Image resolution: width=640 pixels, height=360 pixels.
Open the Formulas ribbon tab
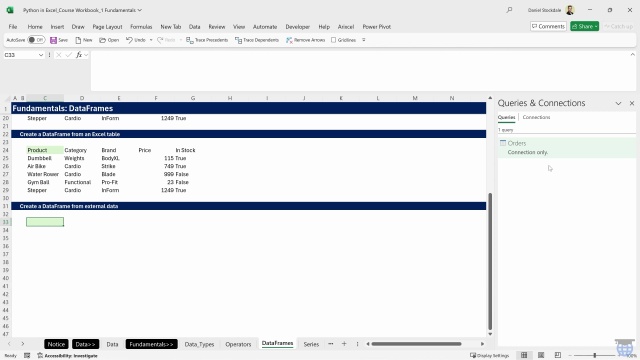point(141,27)
